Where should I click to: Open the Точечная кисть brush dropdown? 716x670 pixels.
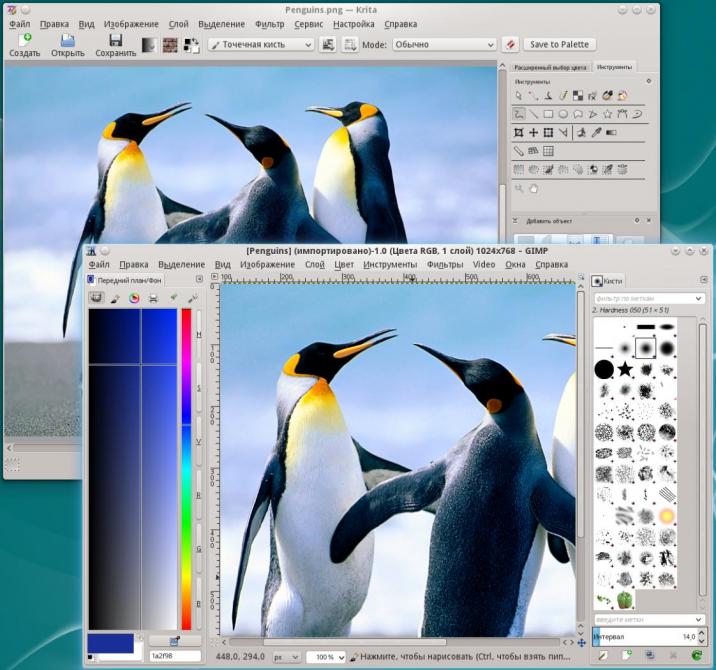(260, 44)
